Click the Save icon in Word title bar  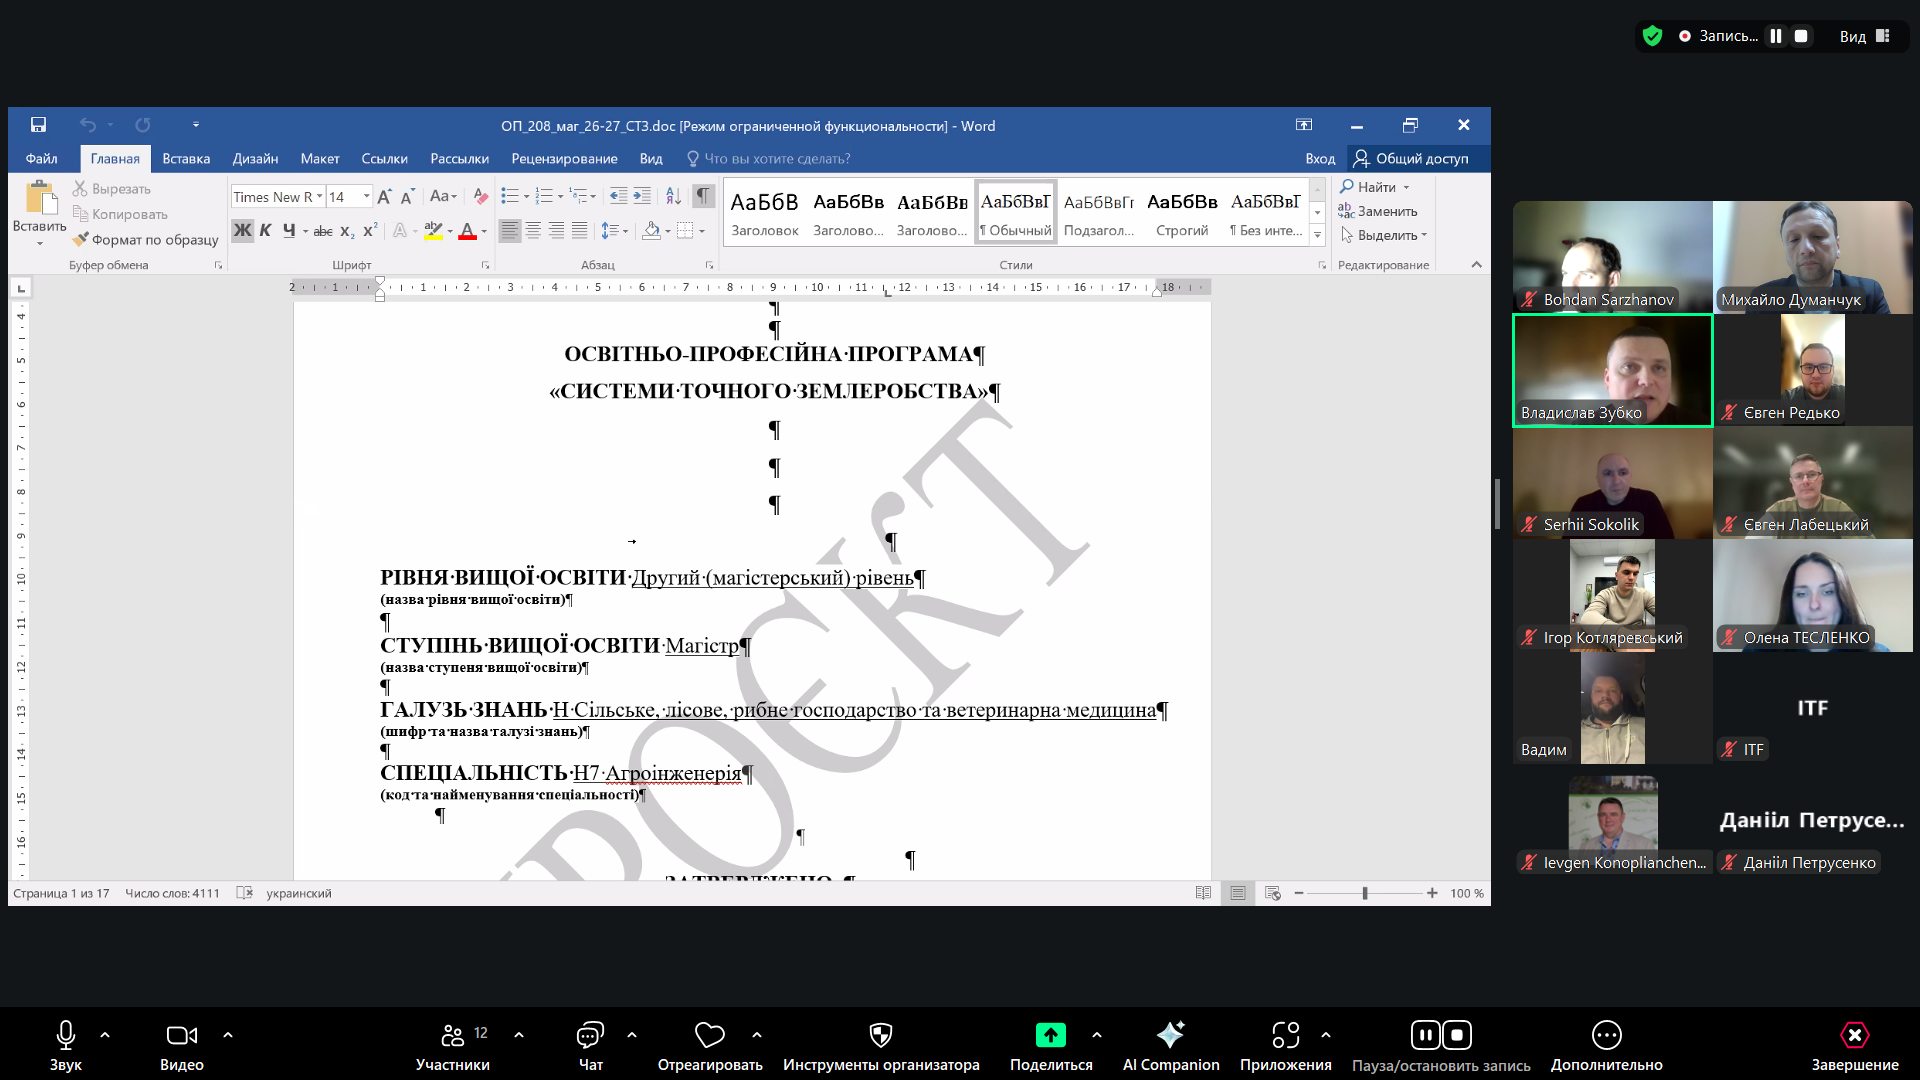pyautogui.click(x=38, y=125)
